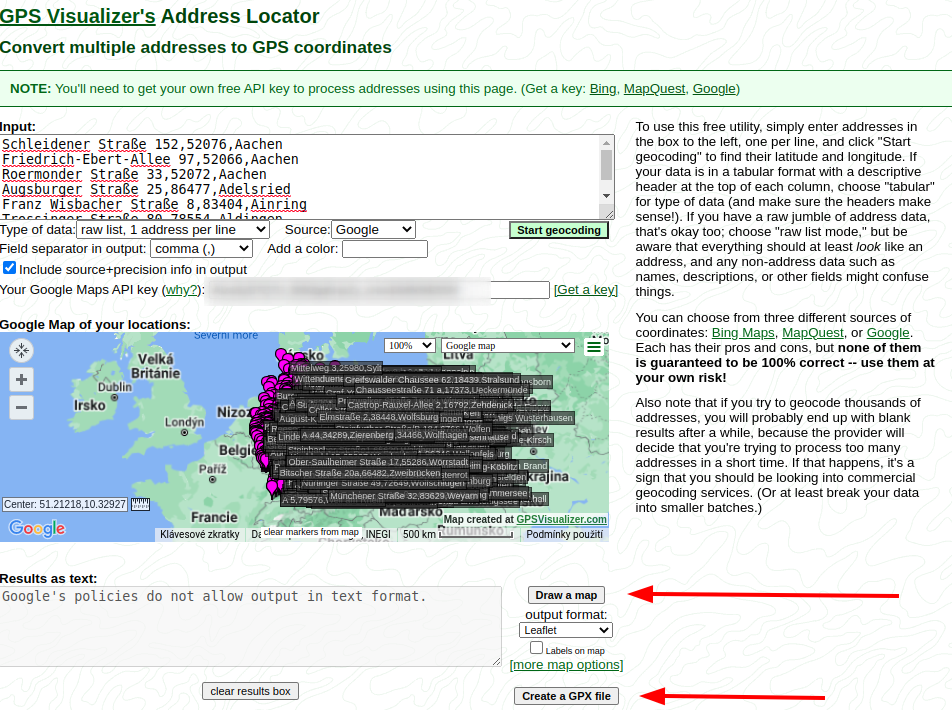
Task: Click the Create a GPX file button
Action: click(x=566, y=696)
